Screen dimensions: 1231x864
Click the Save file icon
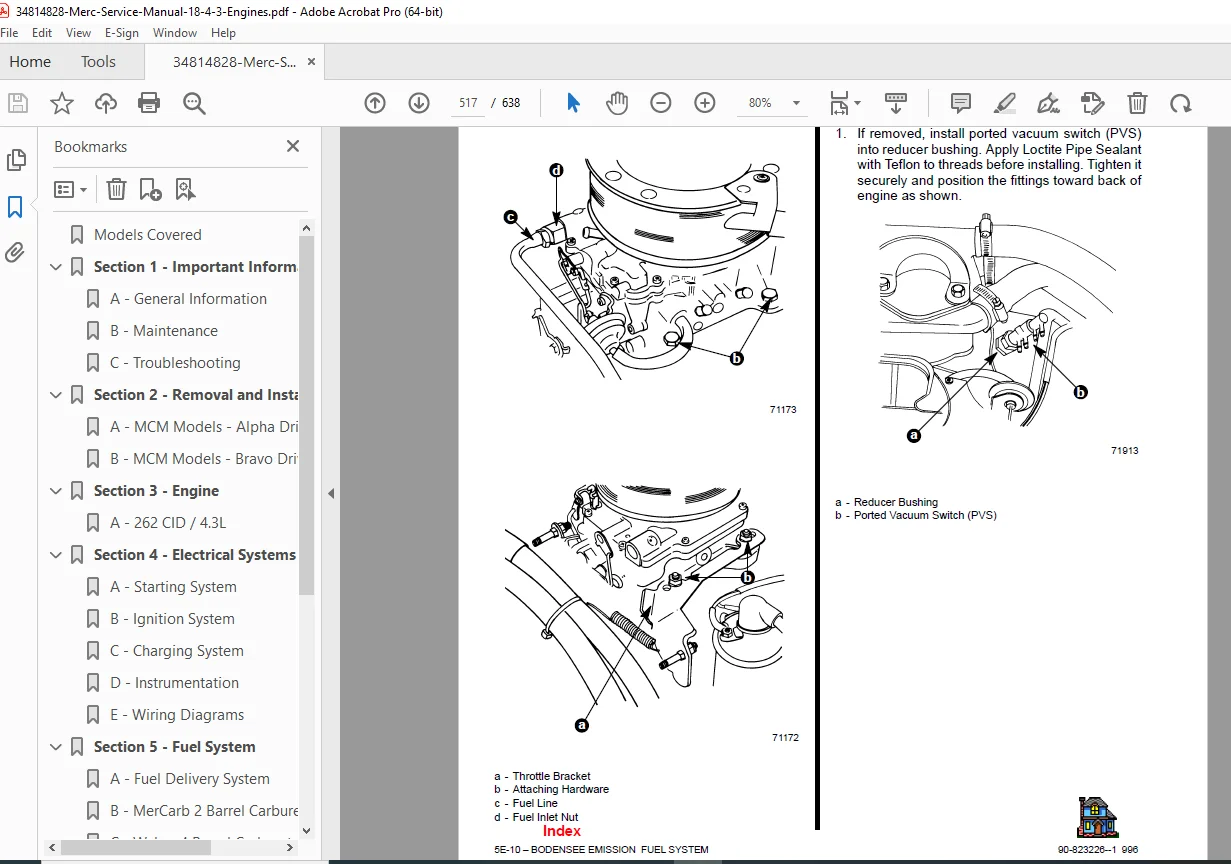18,103
